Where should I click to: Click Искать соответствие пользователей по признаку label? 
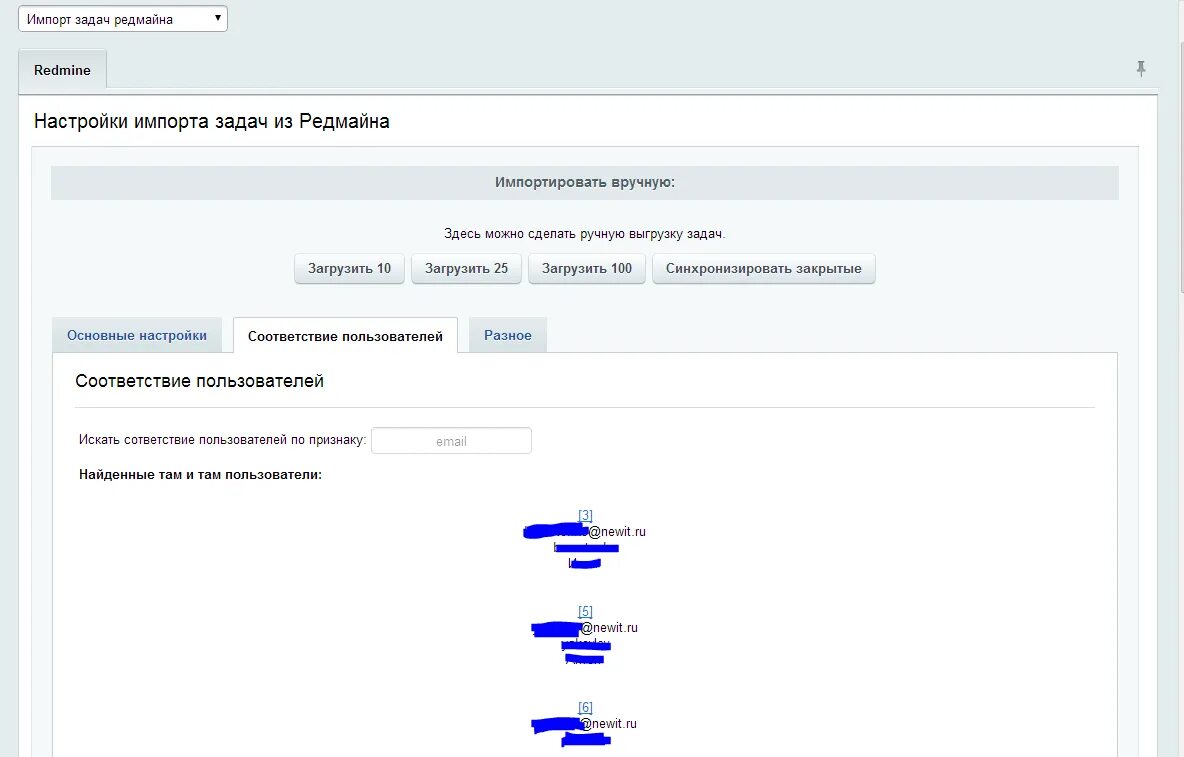point(222,439)
